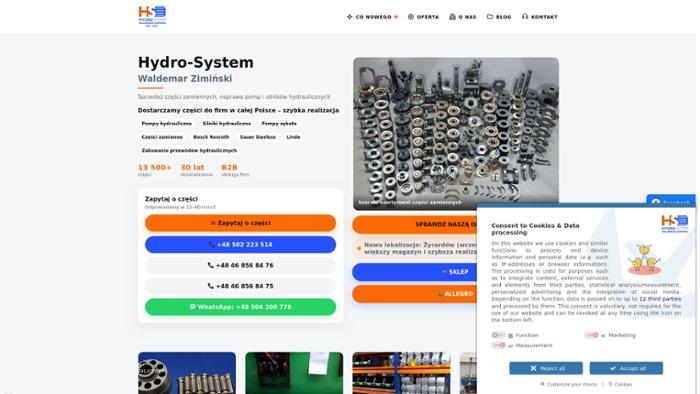Click the Waldemar Zimiński subtitle
This screenshot has height=394, width=700.
(x=185, y=79)
